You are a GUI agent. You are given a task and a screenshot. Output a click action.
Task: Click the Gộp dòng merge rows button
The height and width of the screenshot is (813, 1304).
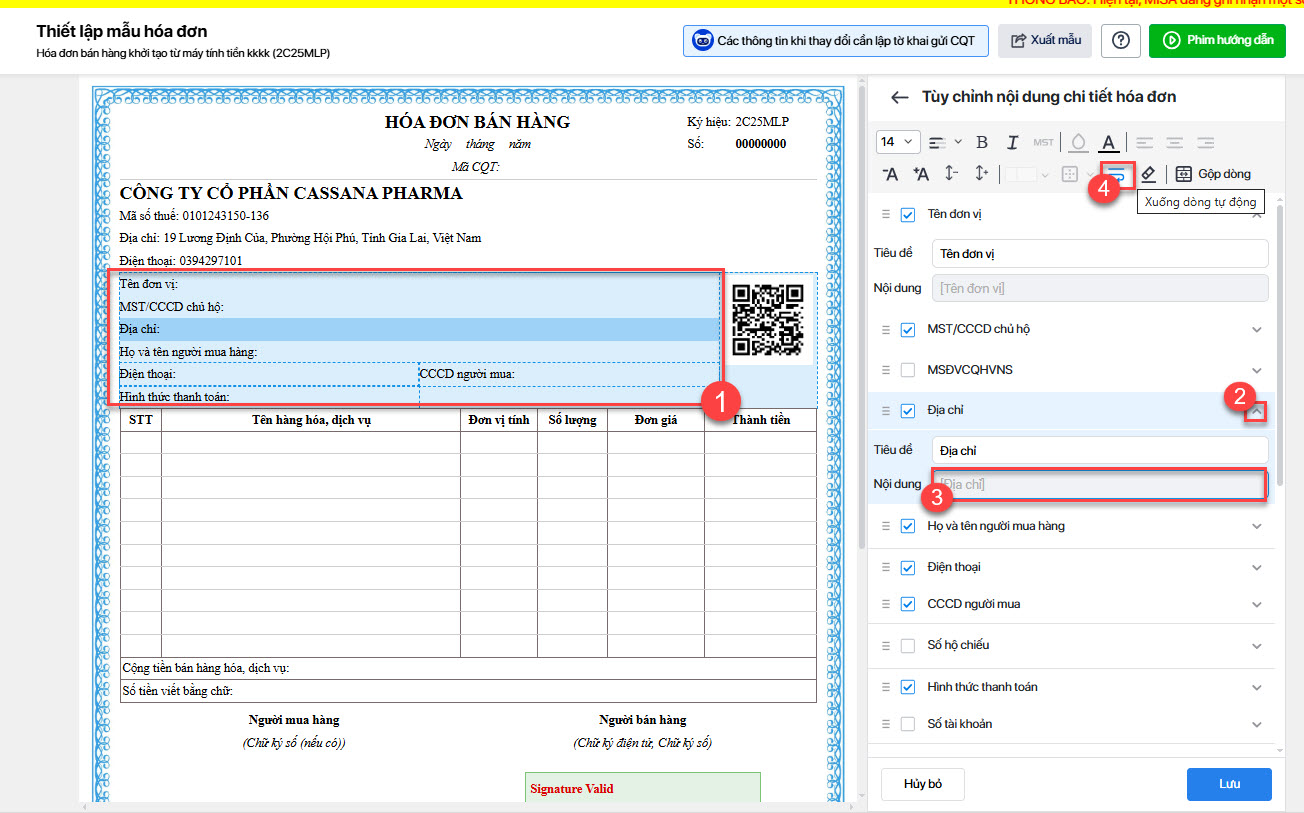pyautogui.click(x=1213, y=174)
